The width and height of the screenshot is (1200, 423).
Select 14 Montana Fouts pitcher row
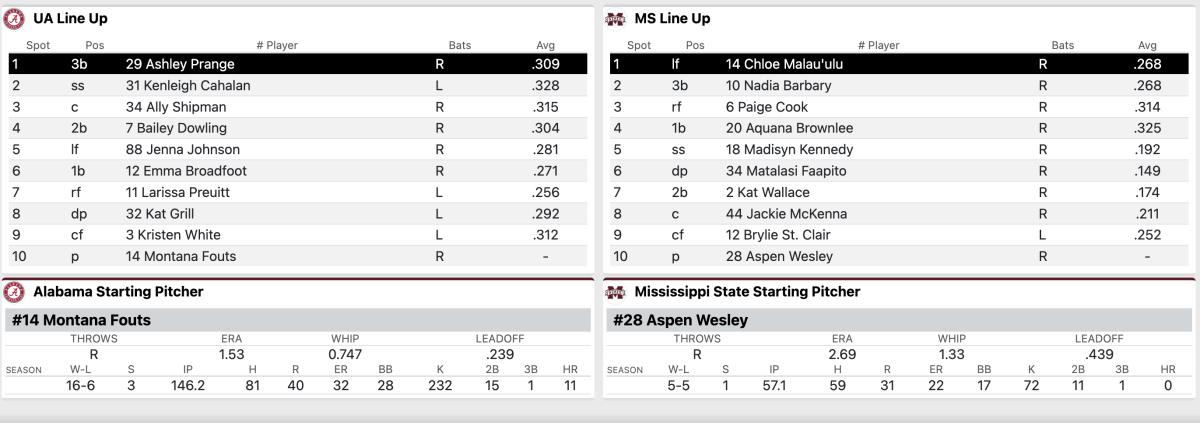click(x=298, y=256)
